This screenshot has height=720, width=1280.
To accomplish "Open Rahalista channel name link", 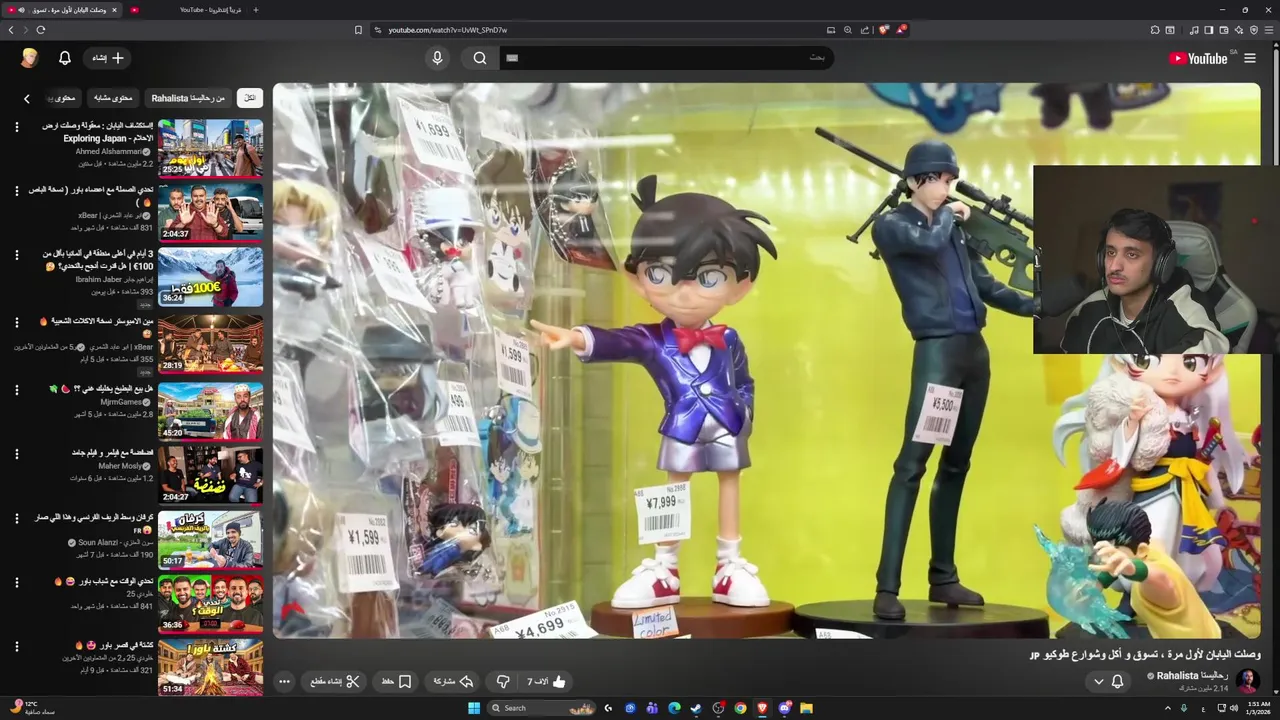I will 1192,676.
